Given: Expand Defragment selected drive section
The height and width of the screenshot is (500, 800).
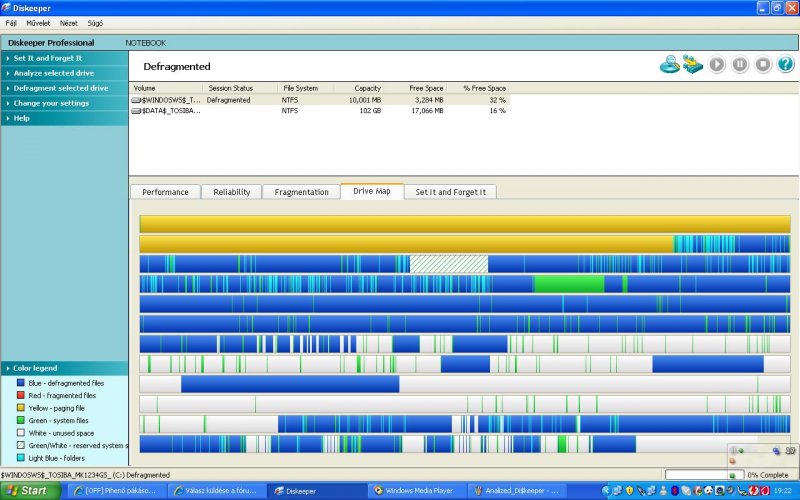Looking at the screenshot, I should pyautogui.click(x=64, y=88).
